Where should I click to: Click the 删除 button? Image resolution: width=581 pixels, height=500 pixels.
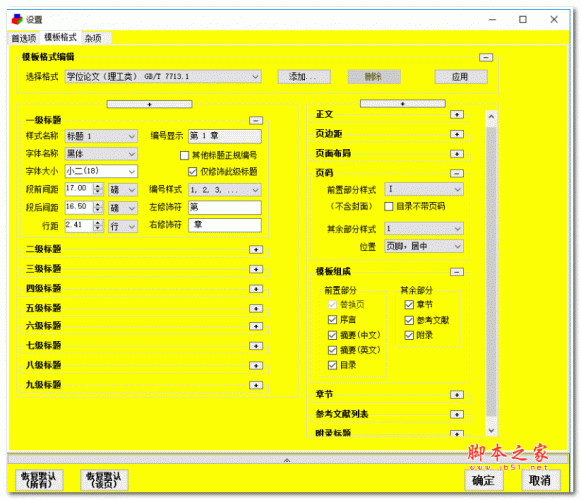click(374, 77)
